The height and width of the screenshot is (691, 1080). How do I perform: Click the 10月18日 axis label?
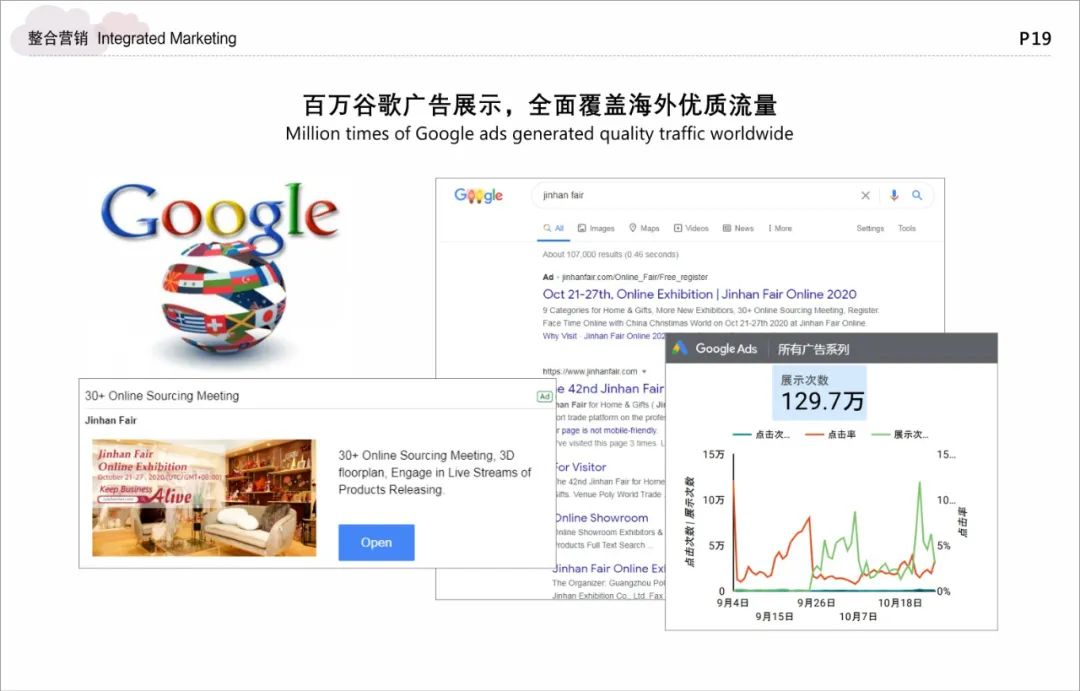900,603
